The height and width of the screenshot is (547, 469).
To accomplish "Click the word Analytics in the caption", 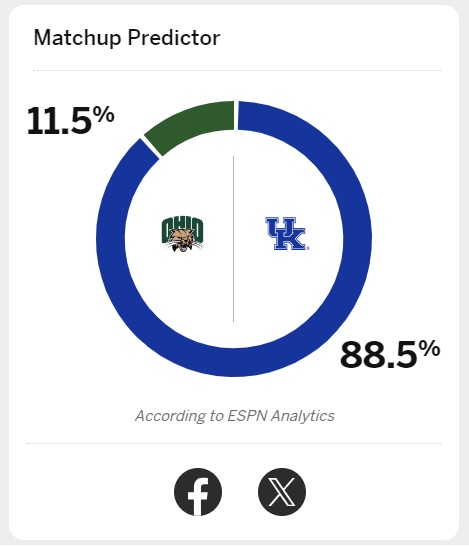I will [x=303, y=416].
